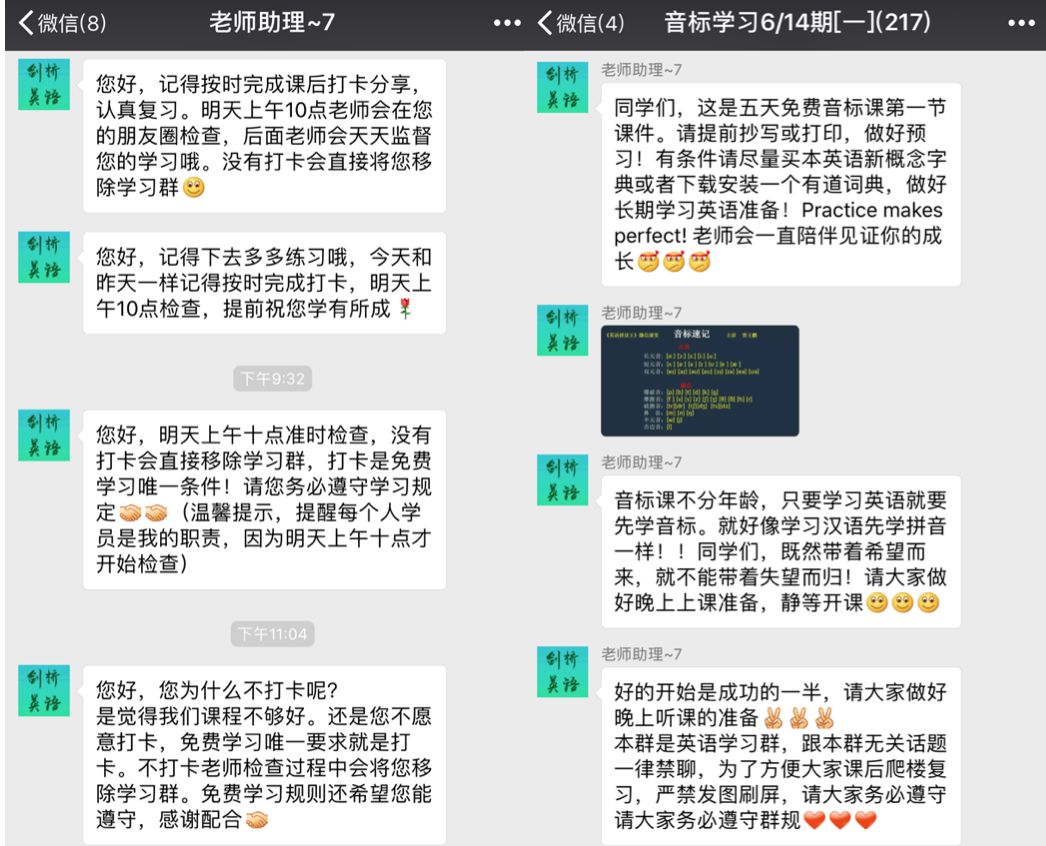
Task: Tap sender name above 音标速记 image
Action: pos(642,312)
